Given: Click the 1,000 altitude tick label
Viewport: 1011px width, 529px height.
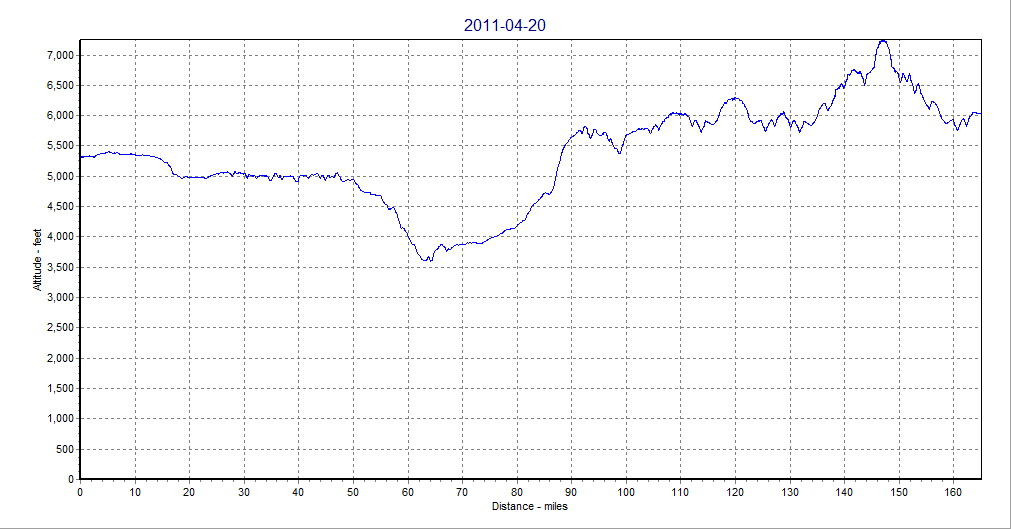Looking at the screenshot, I should tap(59, 419).
